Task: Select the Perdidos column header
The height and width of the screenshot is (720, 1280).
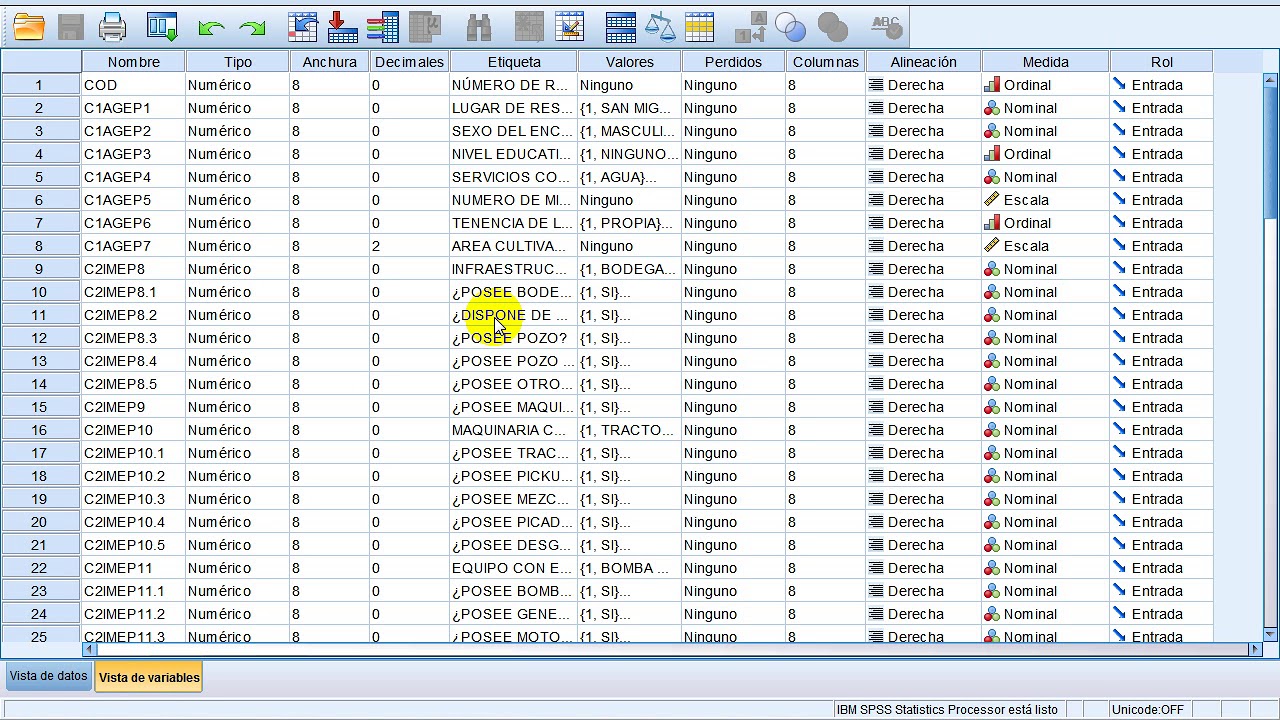Action: coord(733,62)
